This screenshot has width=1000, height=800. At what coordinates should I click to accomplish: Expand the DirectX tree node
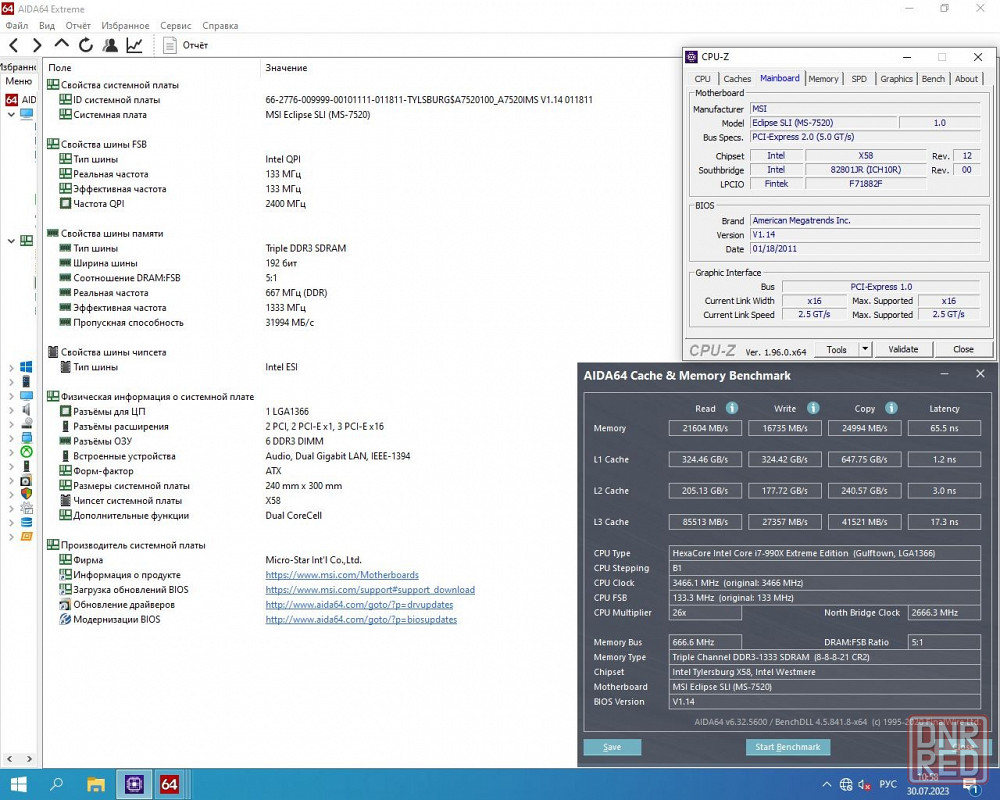[11, 452]
